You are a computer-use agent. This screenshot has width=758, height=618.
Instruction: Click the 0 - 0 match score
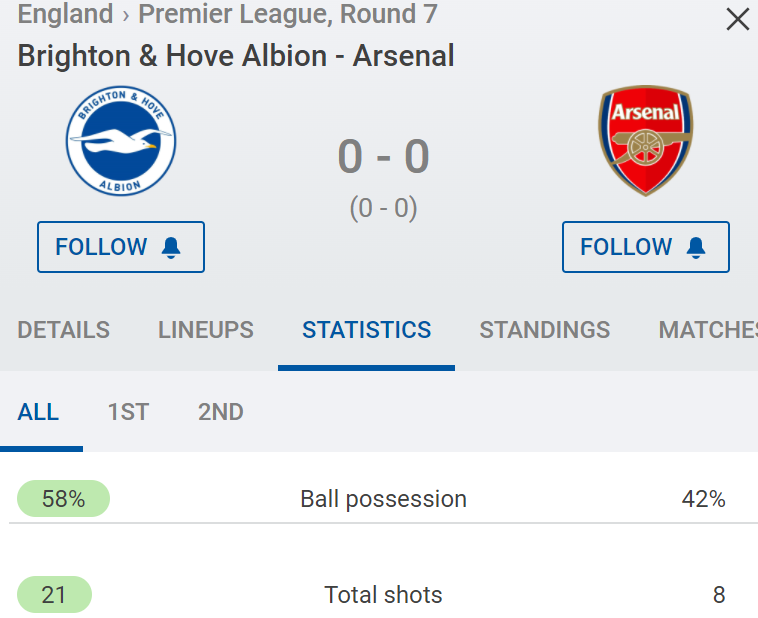pyautogui.click(x=383, y=156)
